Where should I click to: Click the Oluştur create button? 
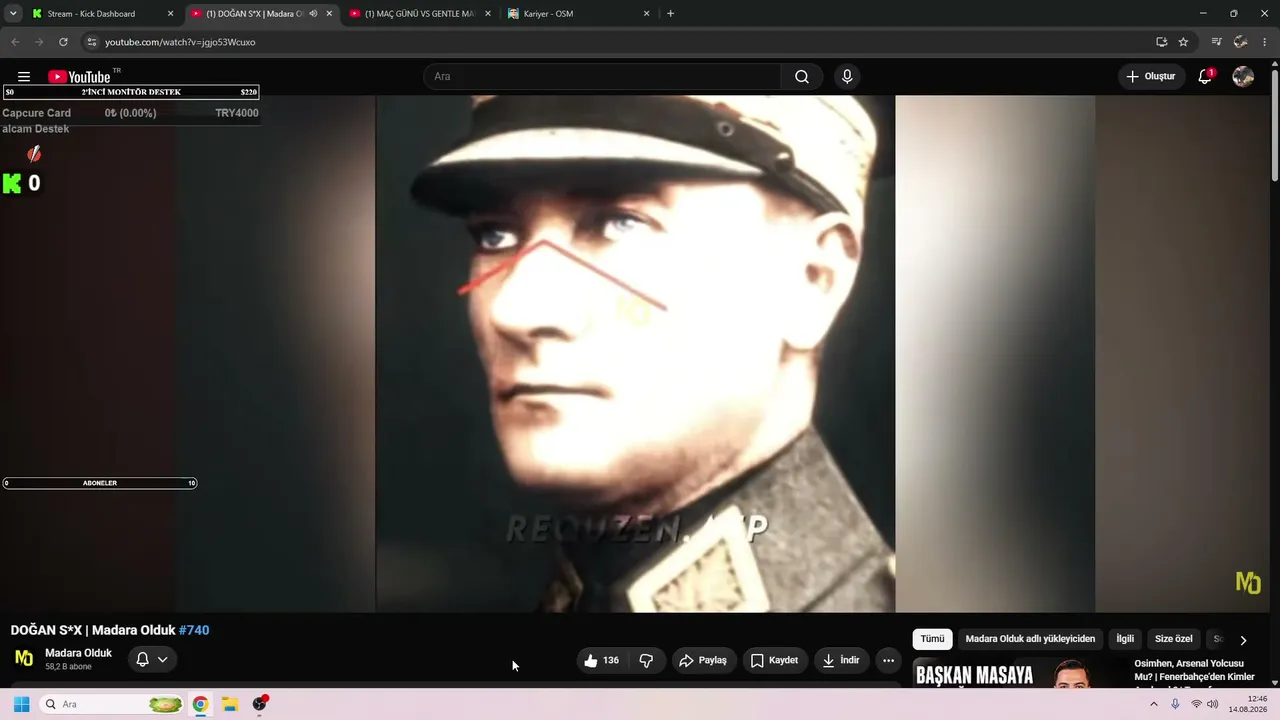[1151, 77]
